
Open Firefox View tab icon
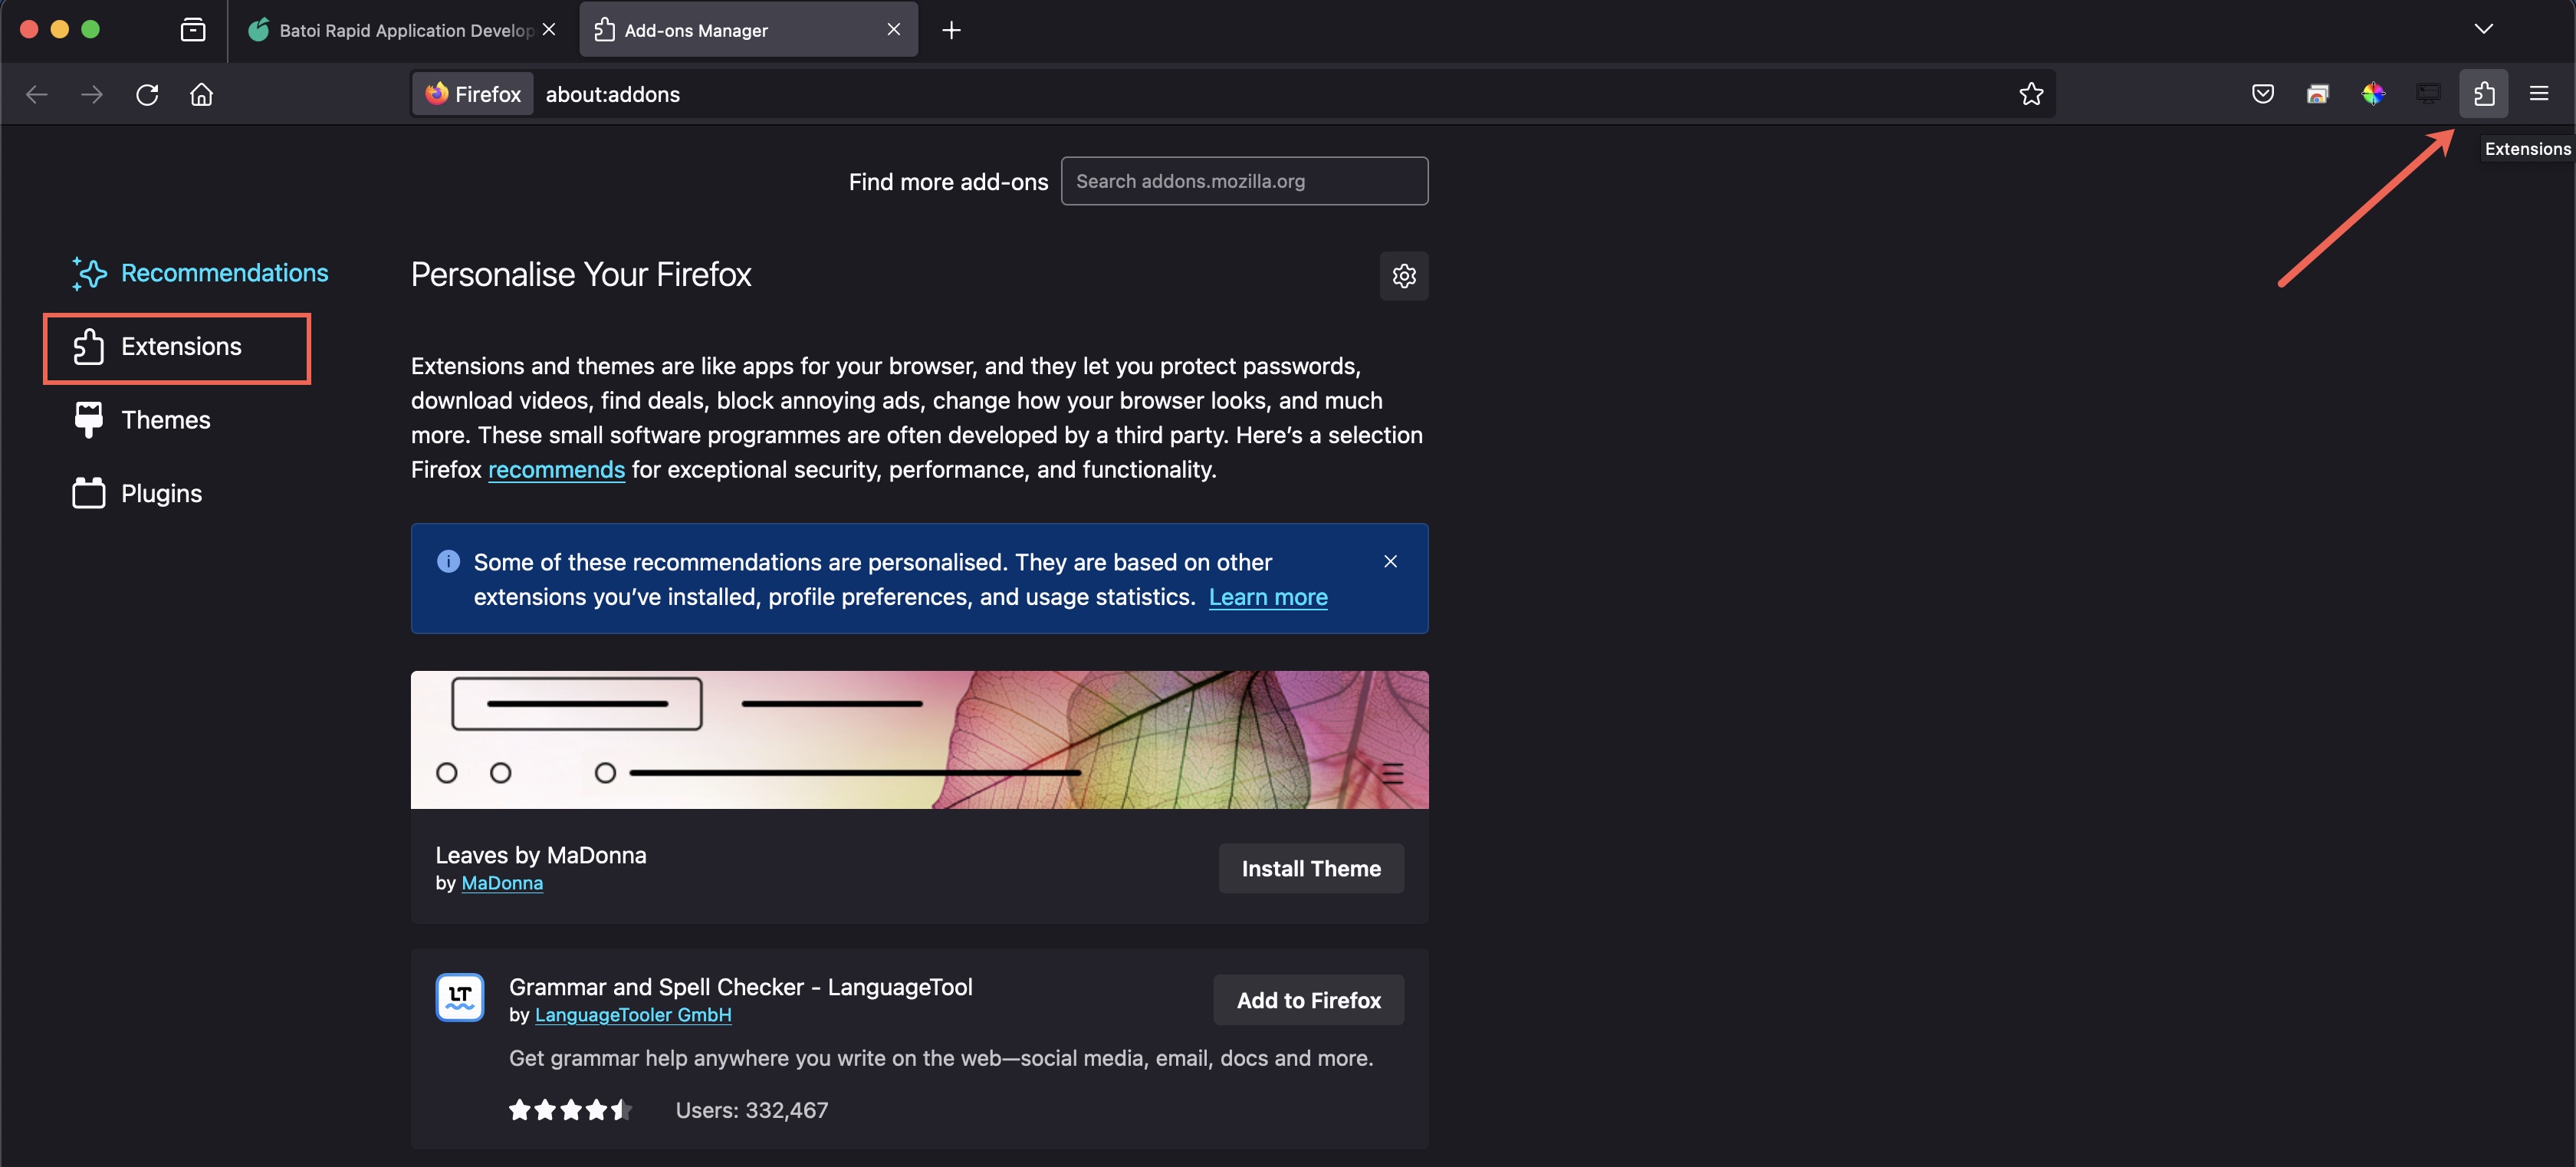coord(193,30)
